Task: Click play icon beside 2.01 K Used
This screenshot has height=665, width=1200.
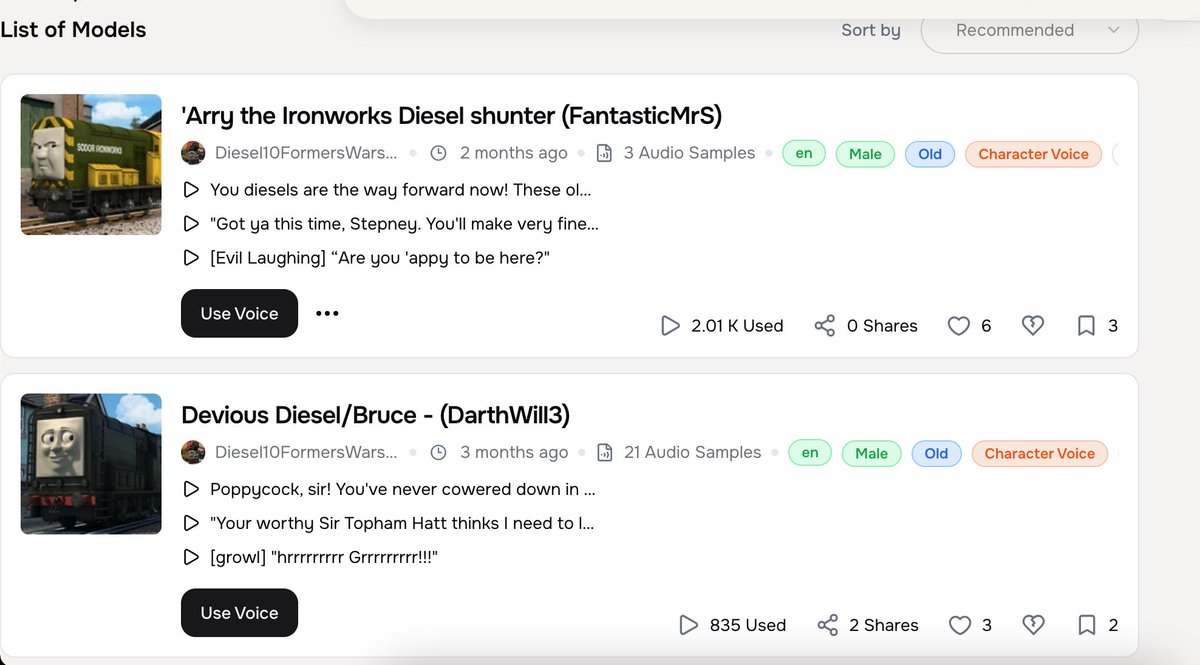Action: pyautogui.click(x=670, y=326)
